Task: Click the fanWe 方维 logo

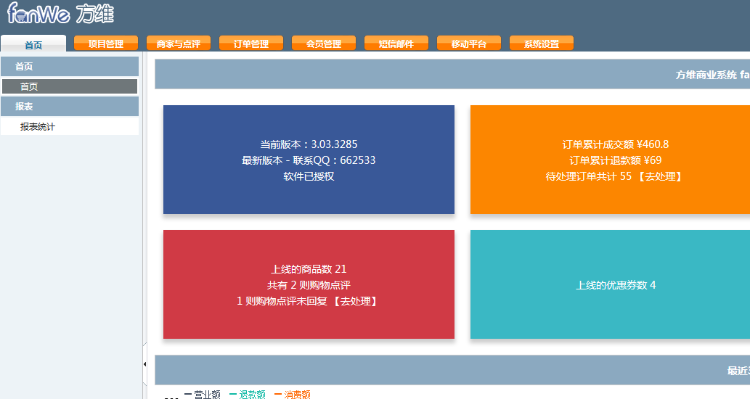Action: [61, 13]
